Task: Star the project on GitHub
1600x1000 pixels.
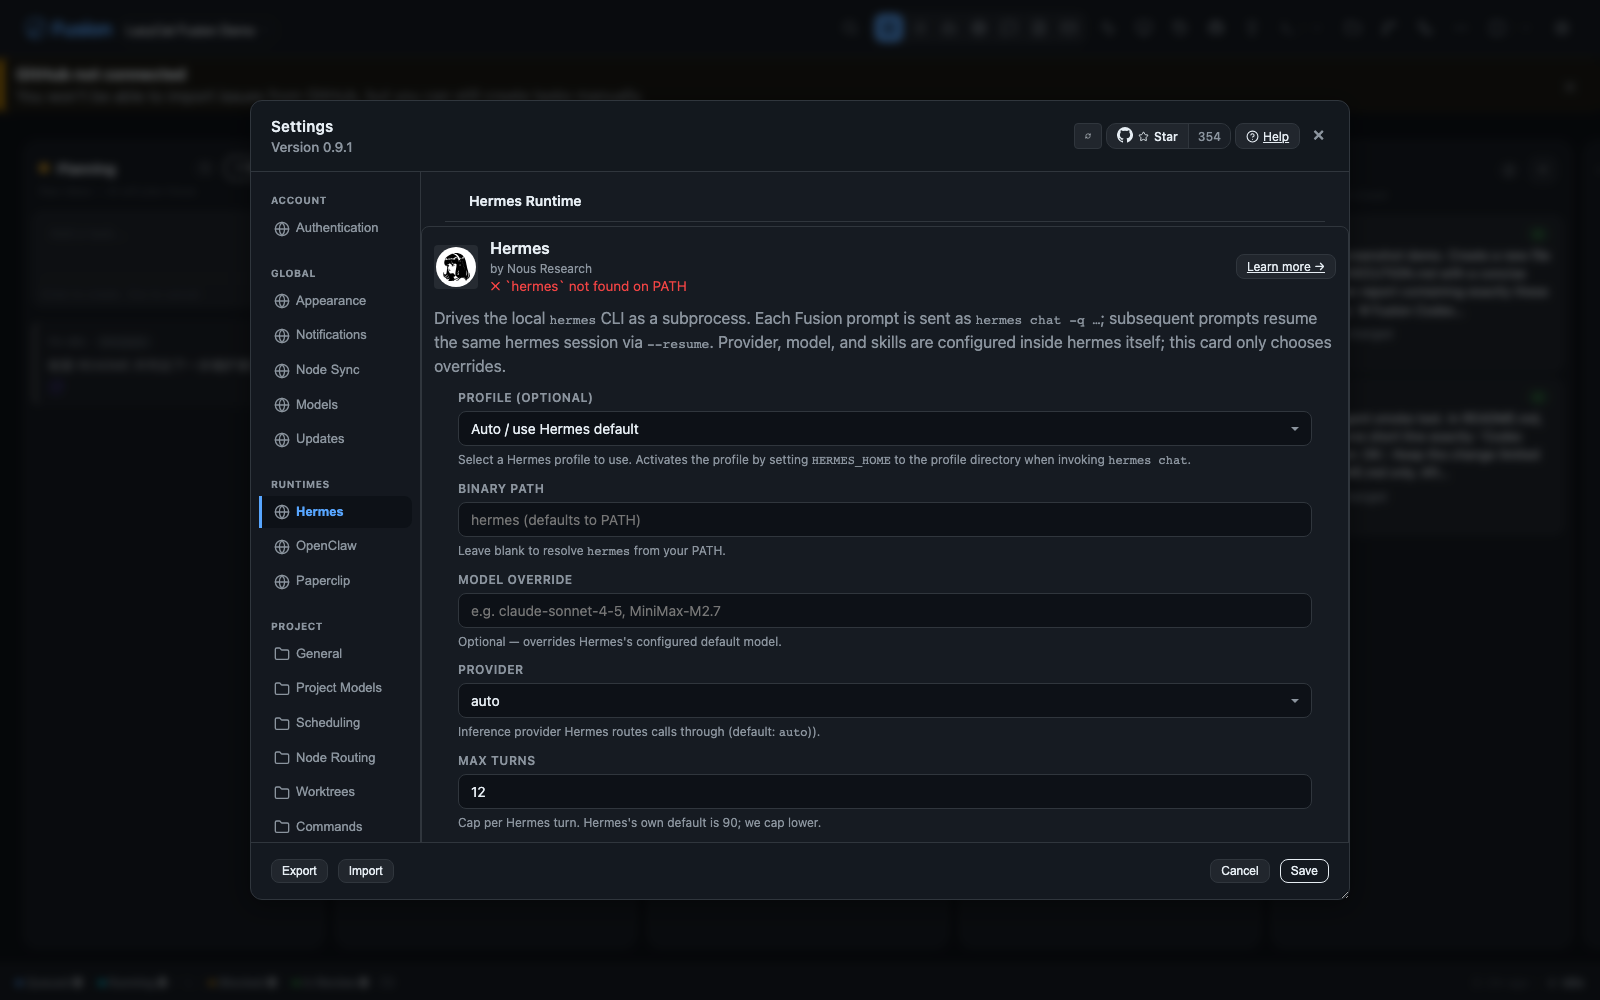Action: [x=1147, y=136]
